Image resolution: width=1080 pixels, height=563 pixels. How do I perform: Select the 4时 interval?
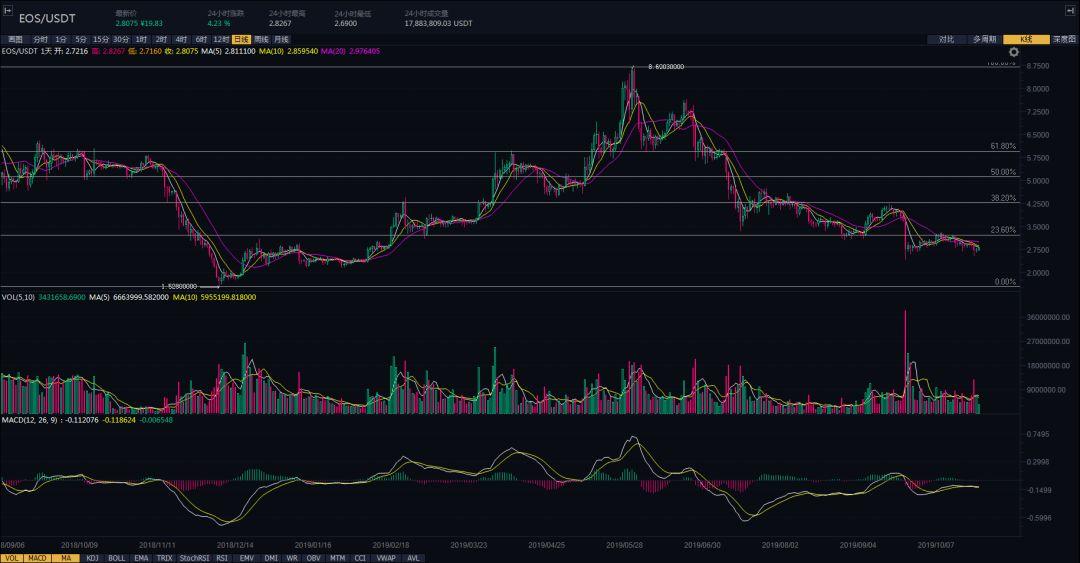pos(181,39)
